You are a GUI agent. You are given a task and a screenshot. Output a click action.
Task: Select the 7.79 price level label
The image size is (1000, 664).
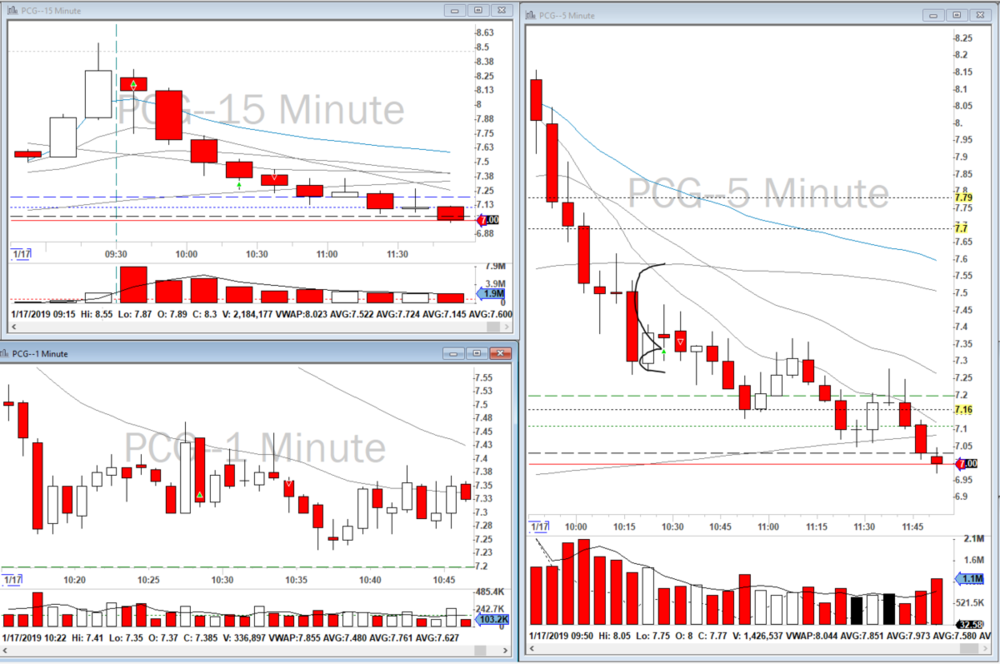point(964,198)
